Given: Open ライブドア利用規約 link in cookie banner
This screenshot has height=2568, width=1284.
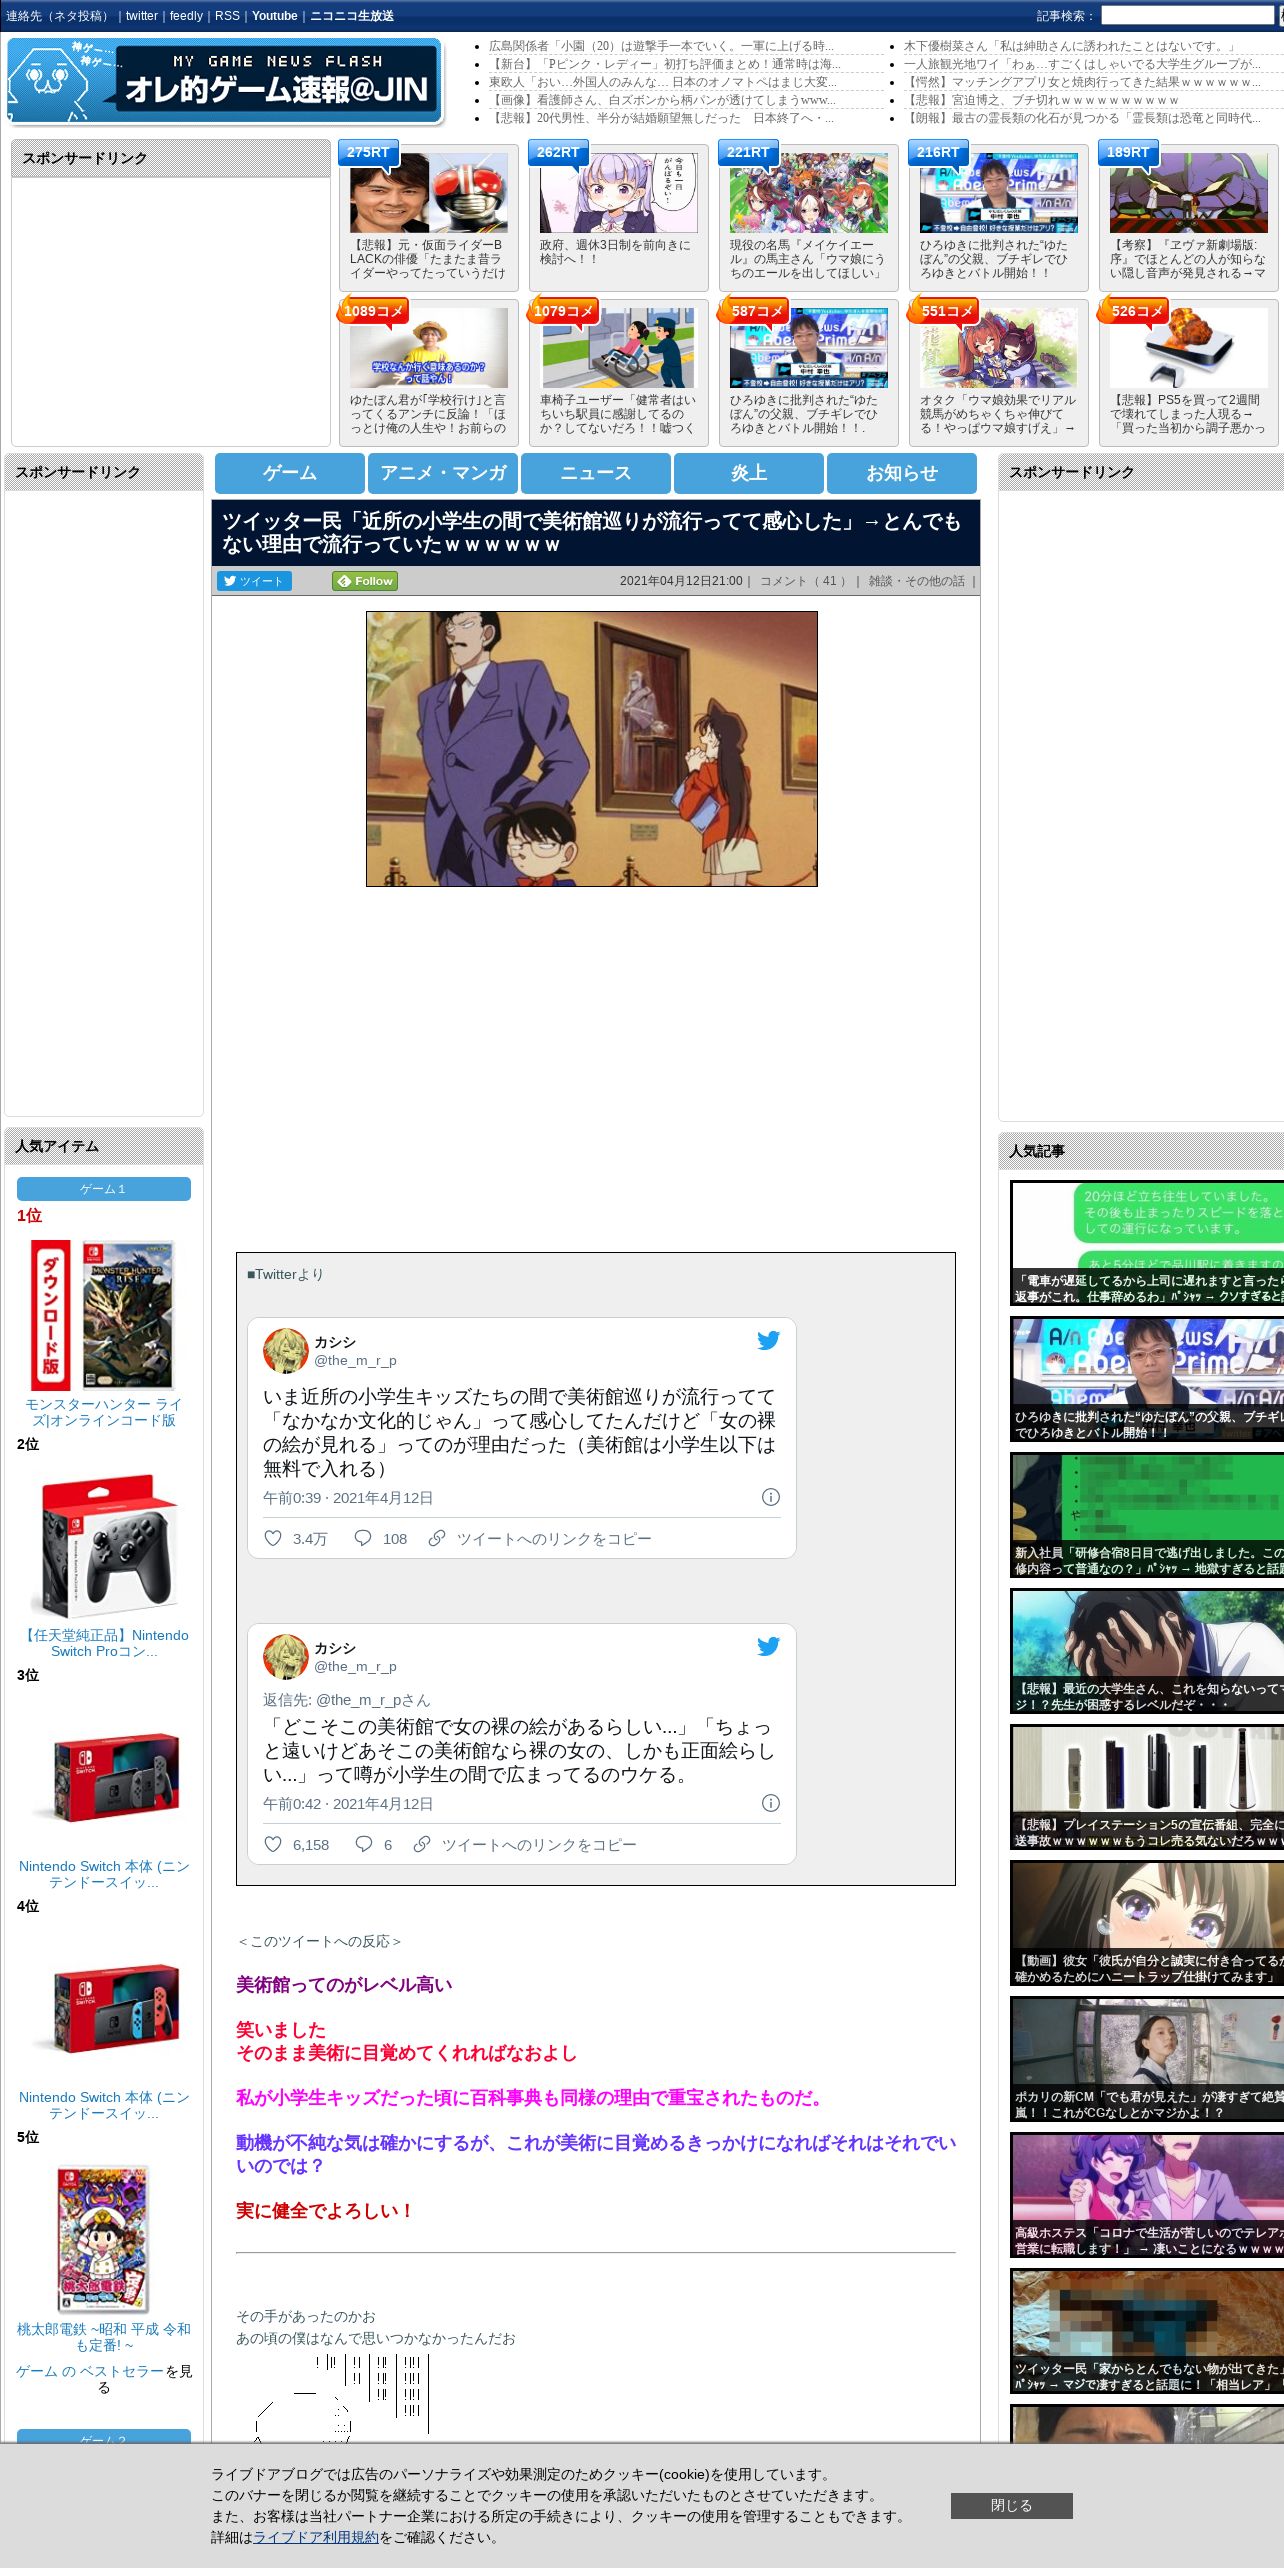Looking at the screenshot, I should click(316, 2537).
